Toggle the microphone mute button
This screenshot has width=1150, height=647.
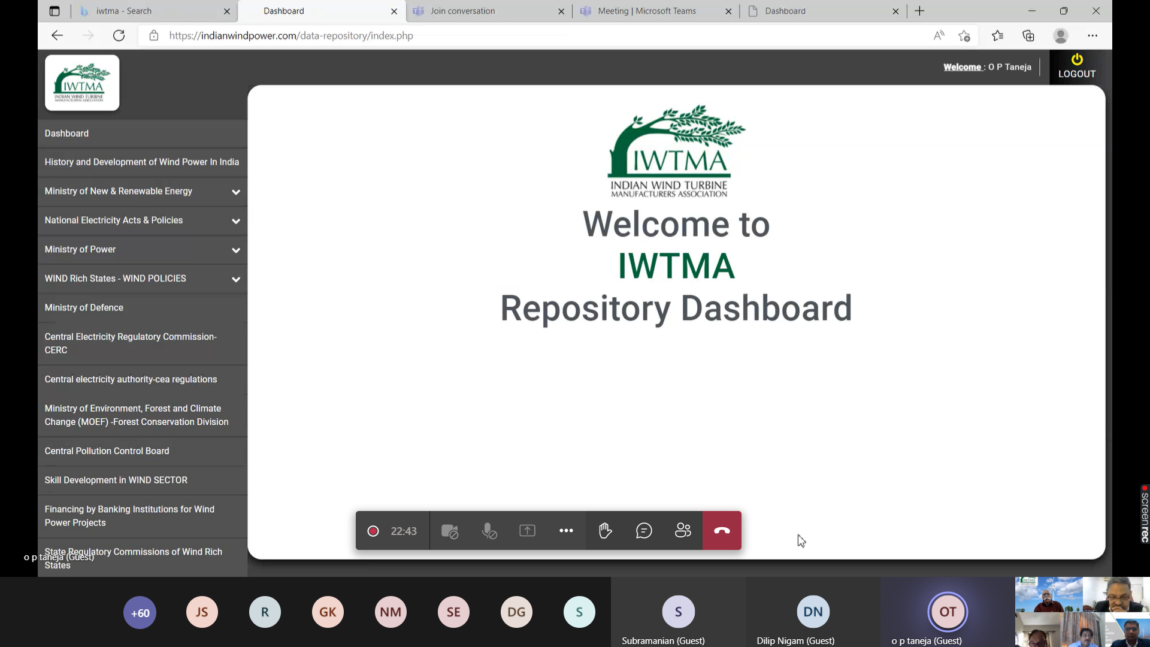click(x=489, y=531)
